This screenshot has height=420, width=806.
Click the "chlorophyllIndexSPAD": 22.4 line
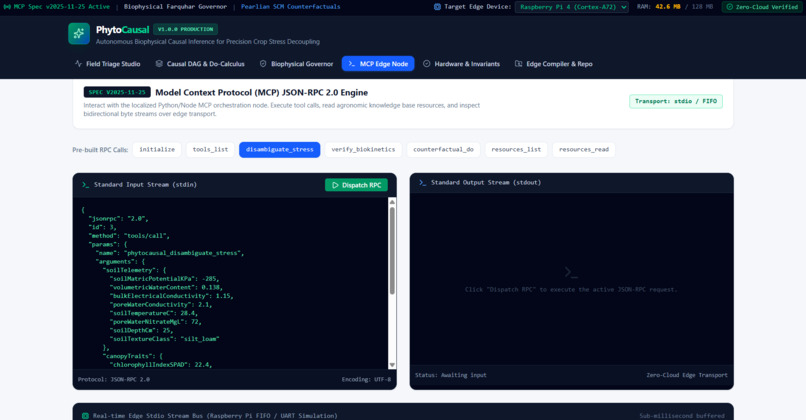(x=160, y=364)
